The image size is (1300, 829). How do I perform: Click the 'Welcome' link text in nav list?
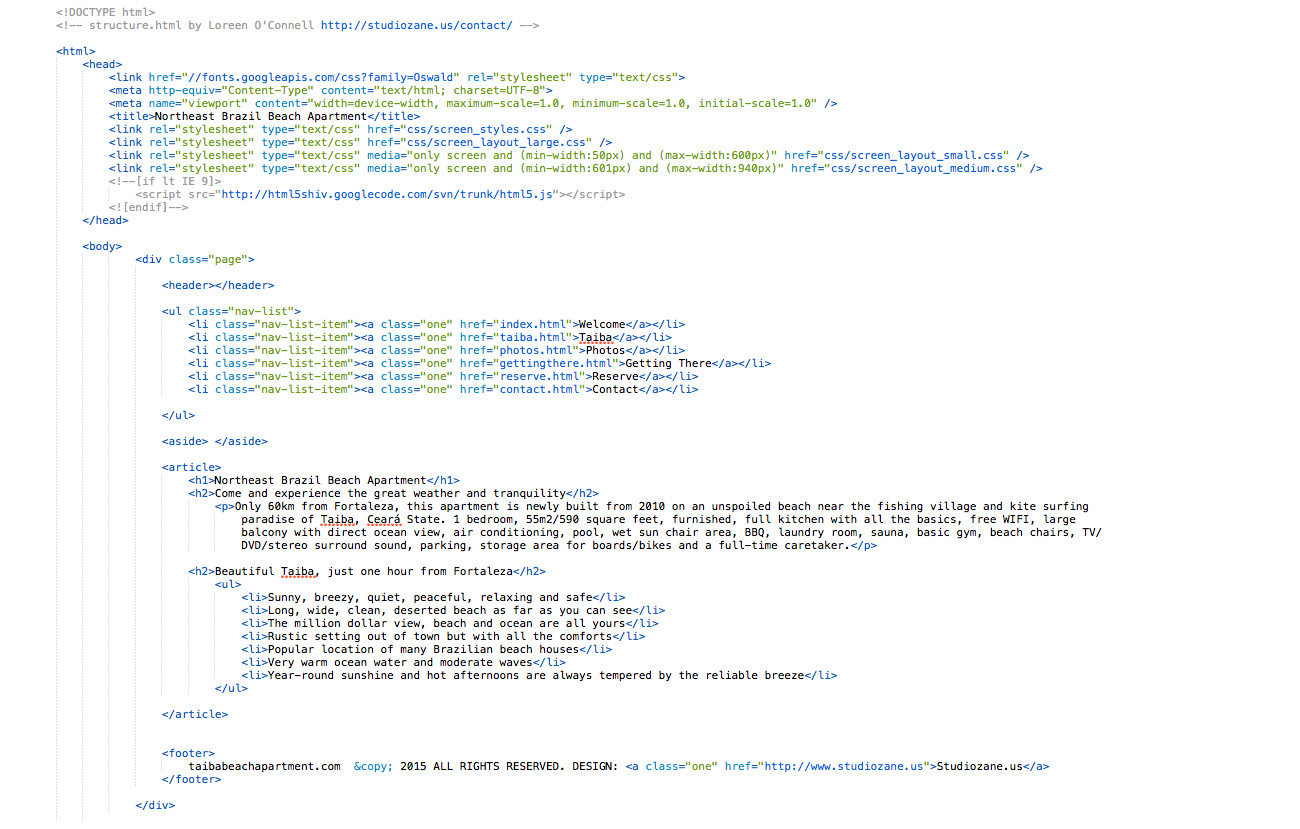[602, 324]
